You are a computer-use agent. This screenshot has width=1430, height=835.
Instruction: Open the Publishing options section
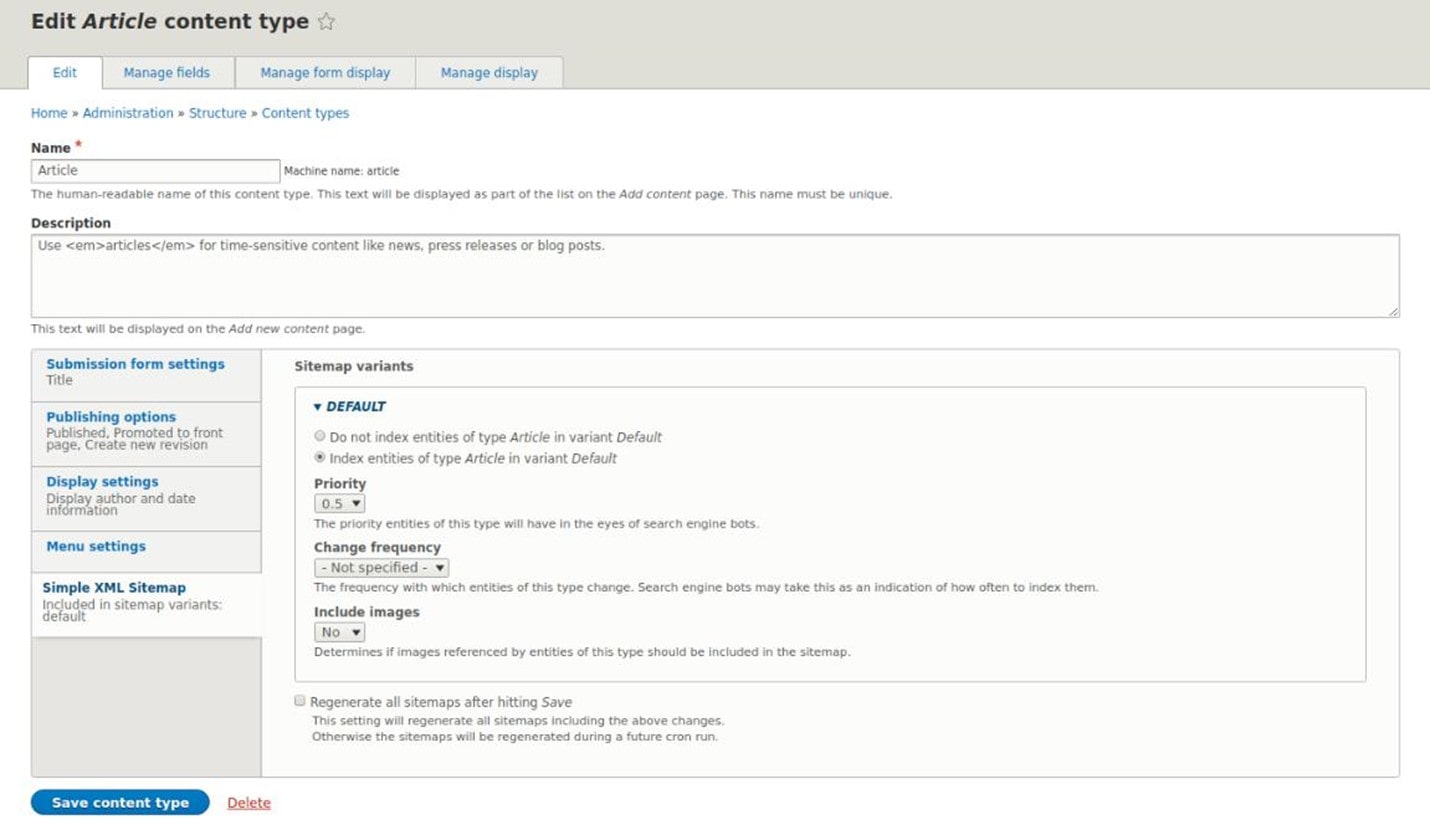[110, 417]
